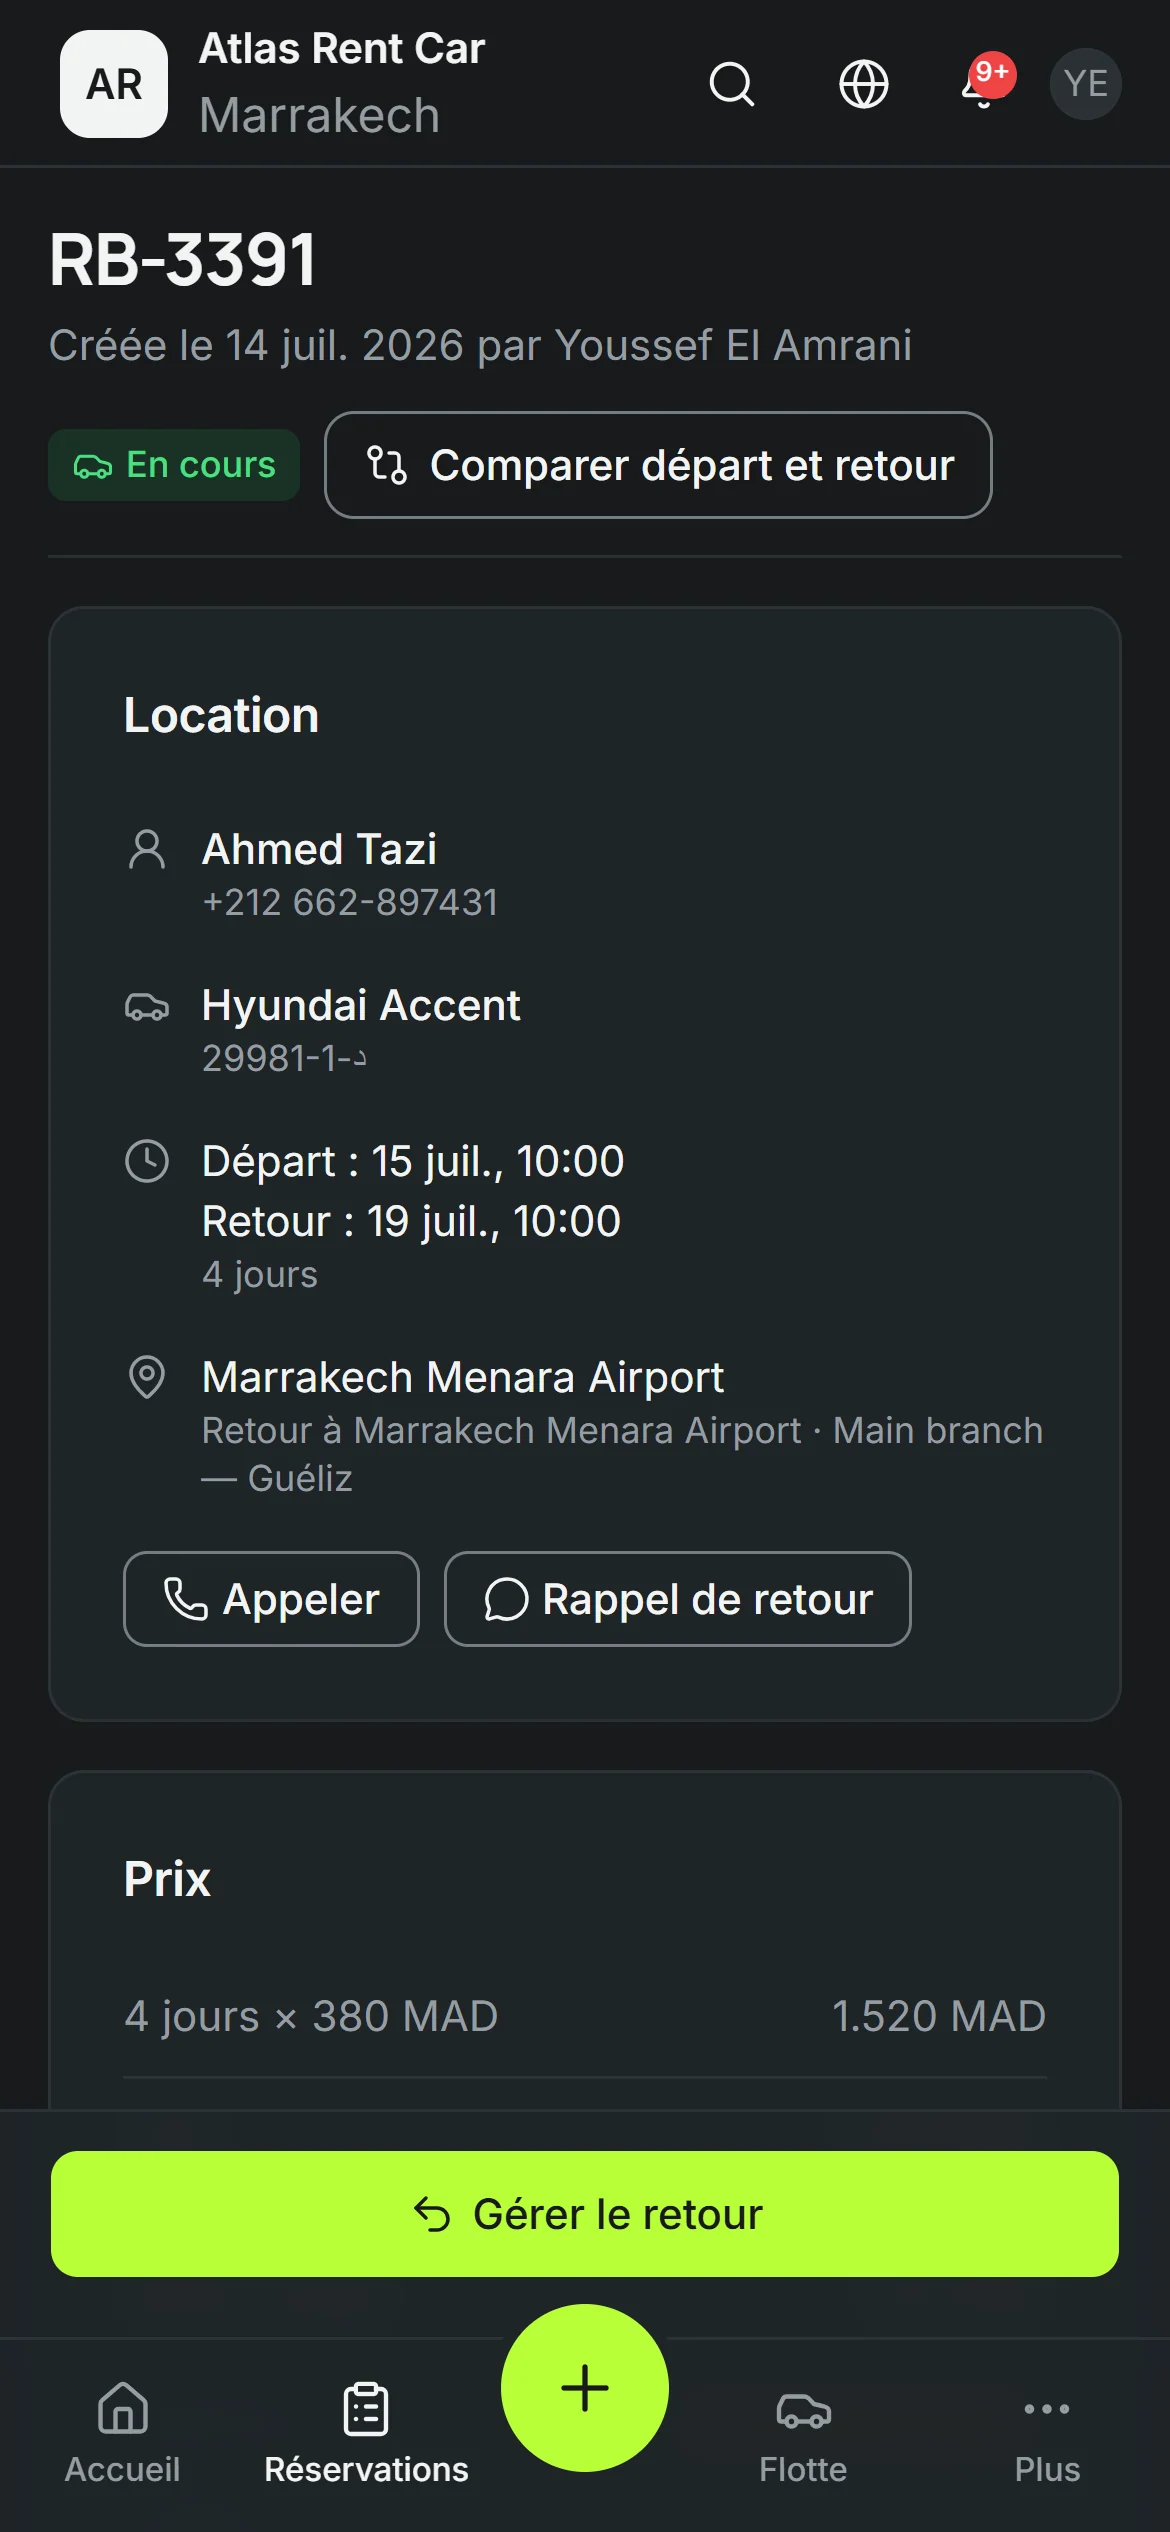This screenshot has height=2532, width=1170.
Task: Send a Rappel de retour message
Action: [678, 1599]
